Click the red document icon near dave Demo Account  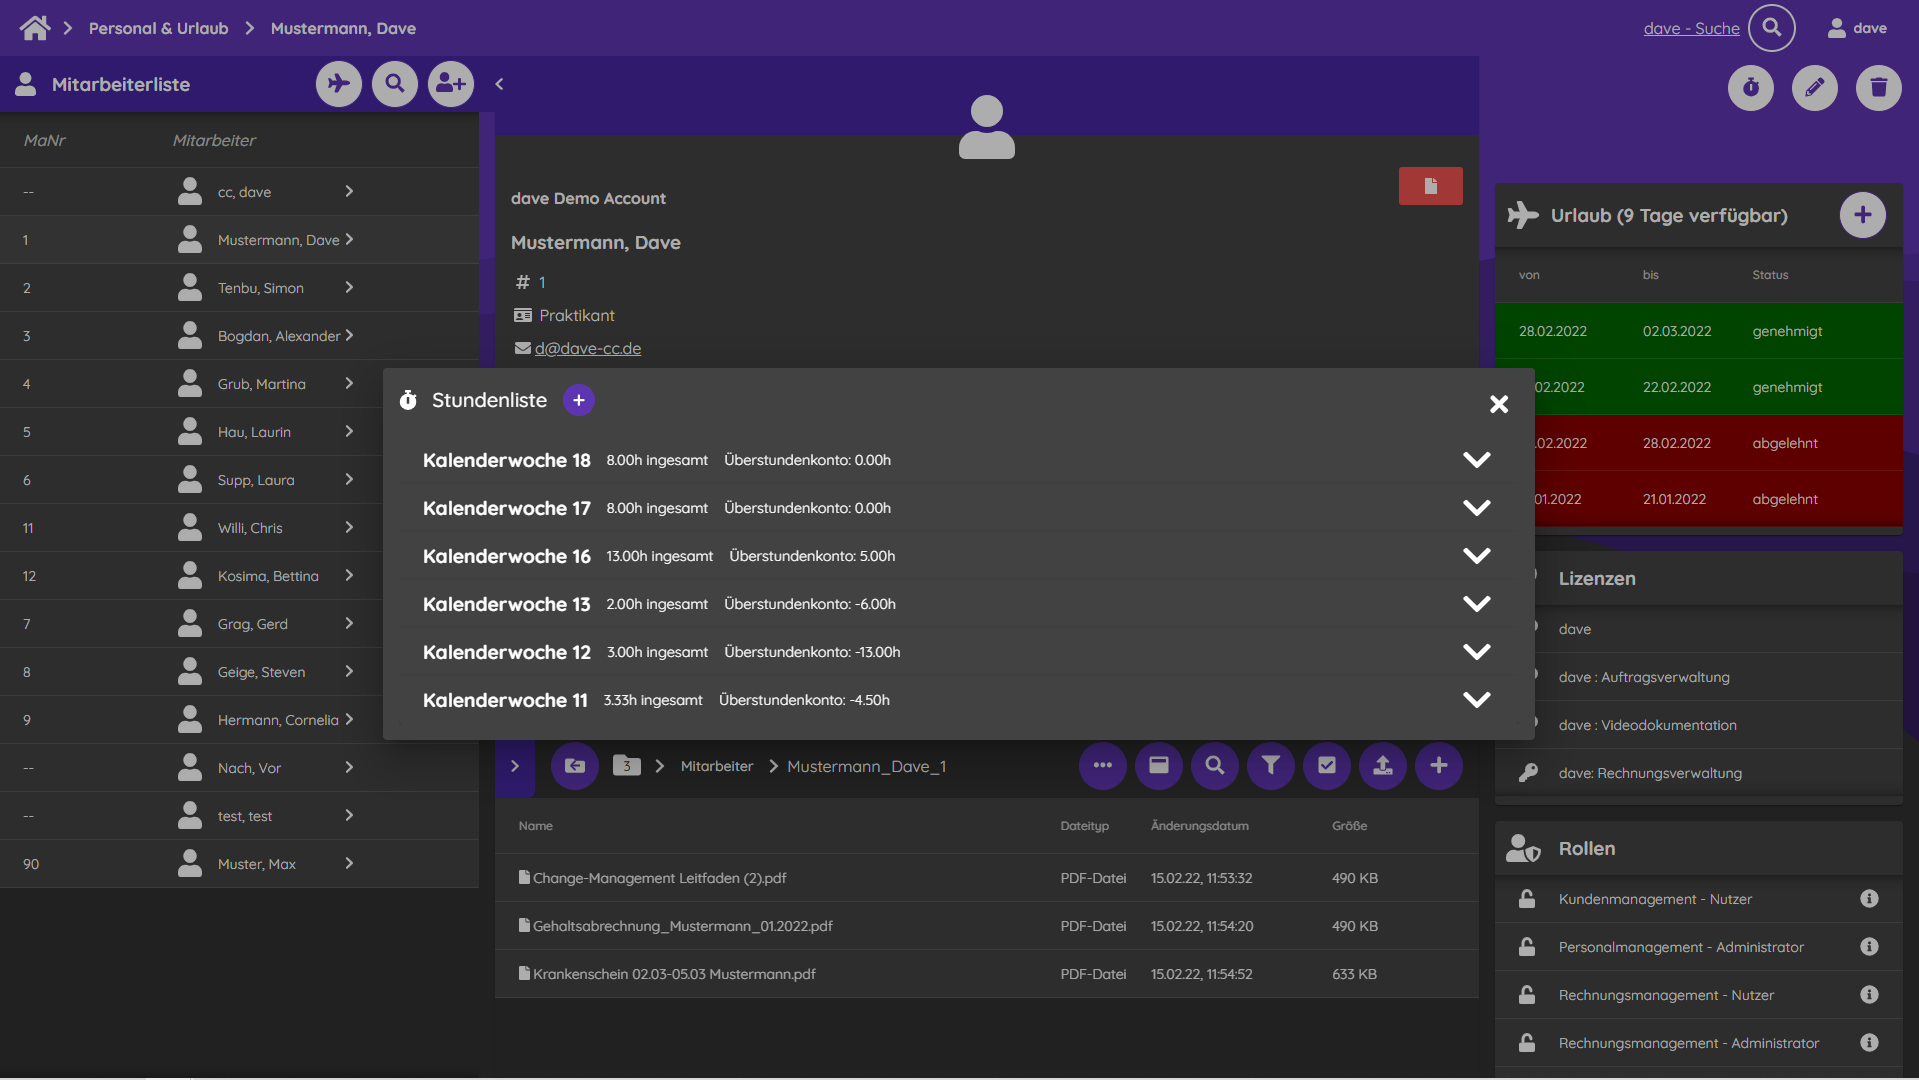pyautogui.click(x=1430, y=186)
